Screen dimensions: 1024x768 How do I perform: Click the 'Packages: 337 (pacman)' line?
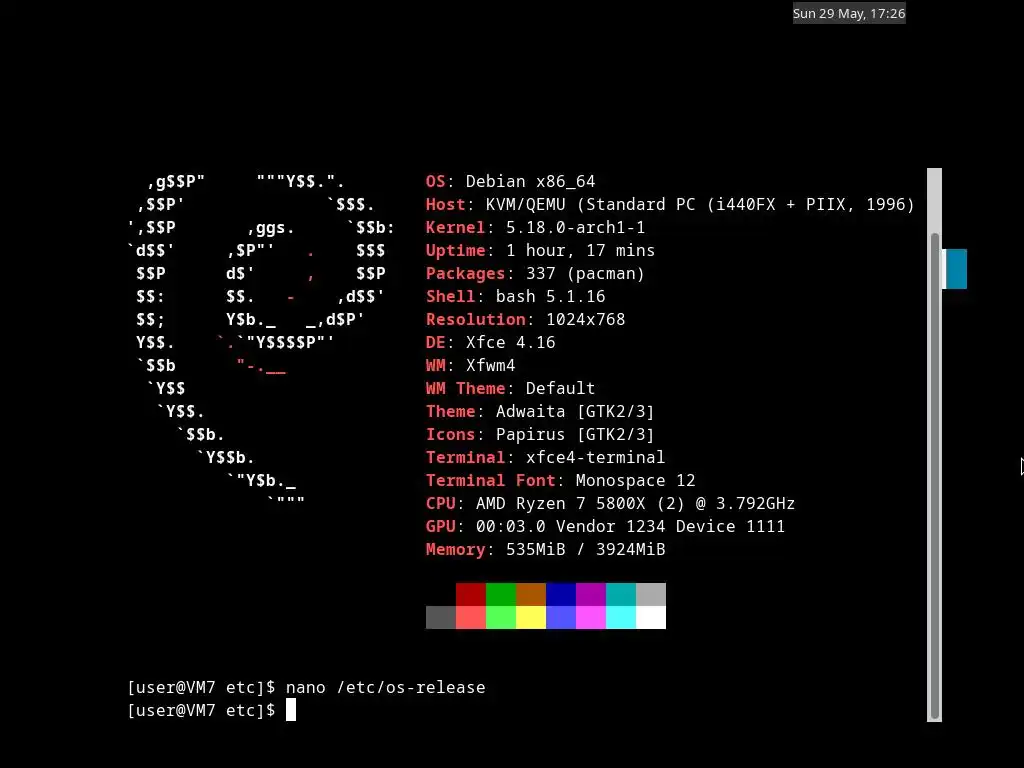point(536,273)
